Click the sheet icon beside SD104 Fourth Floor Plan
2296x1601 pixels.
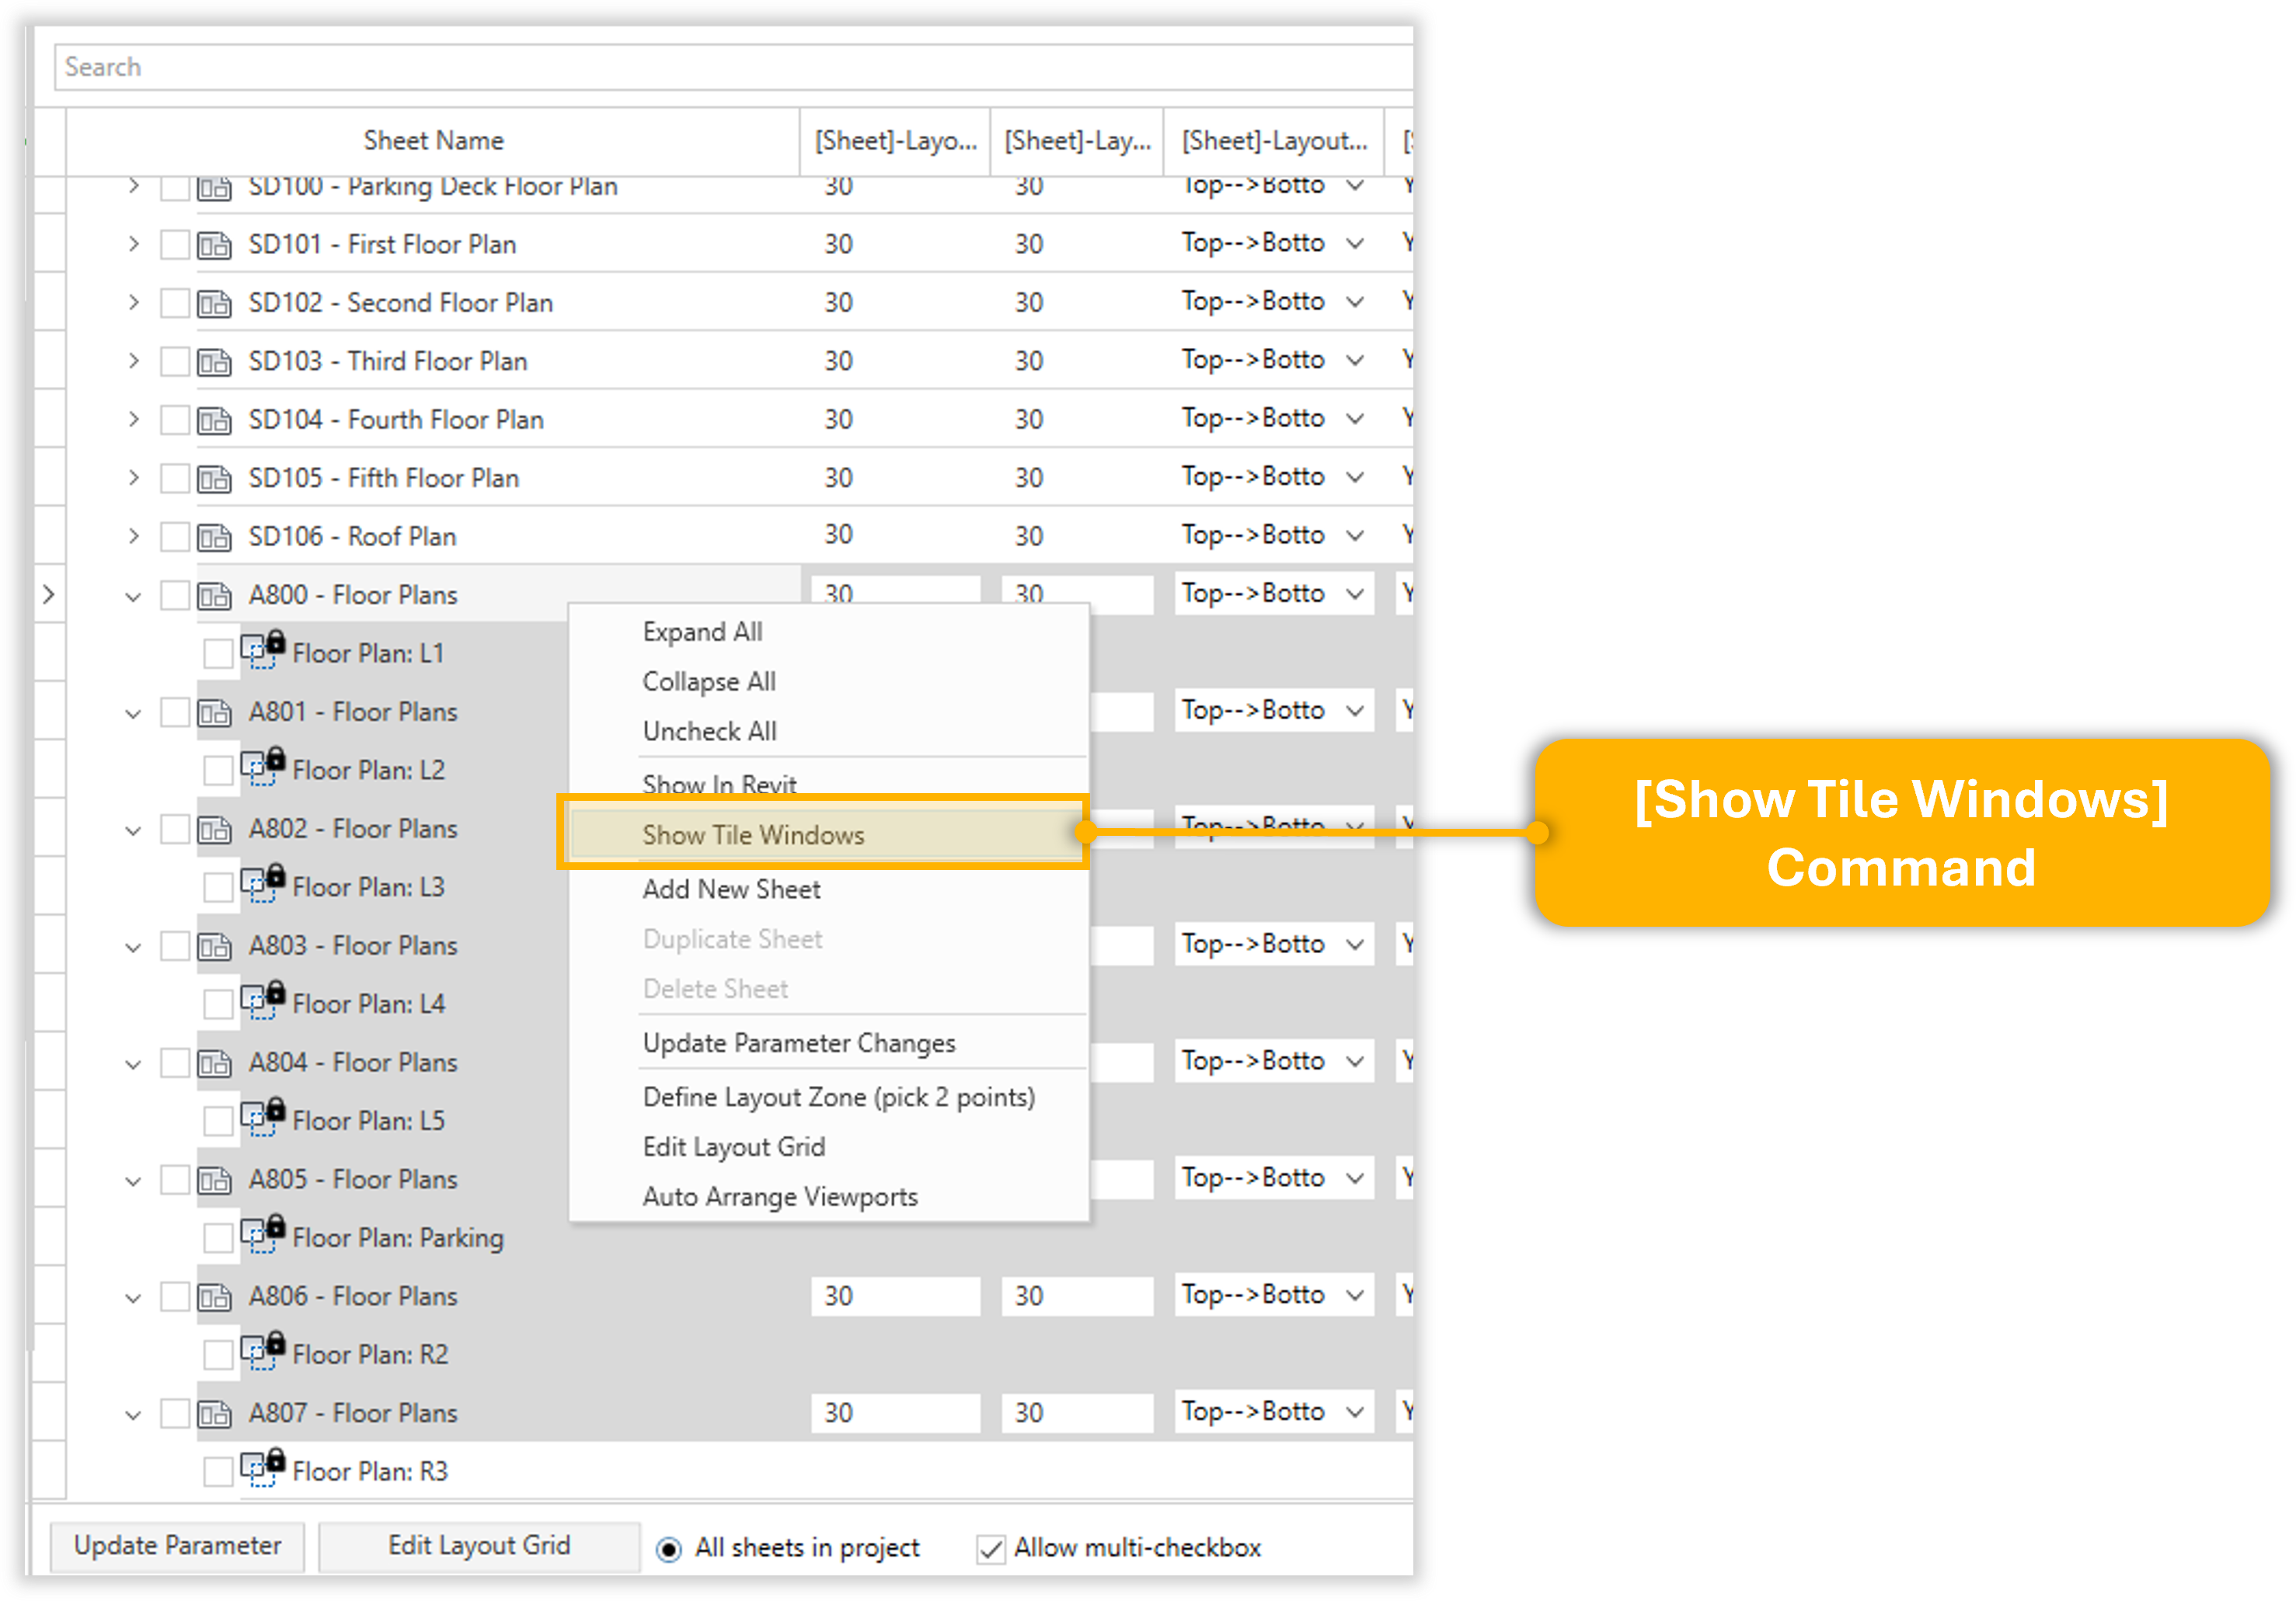tap(214, 420)
